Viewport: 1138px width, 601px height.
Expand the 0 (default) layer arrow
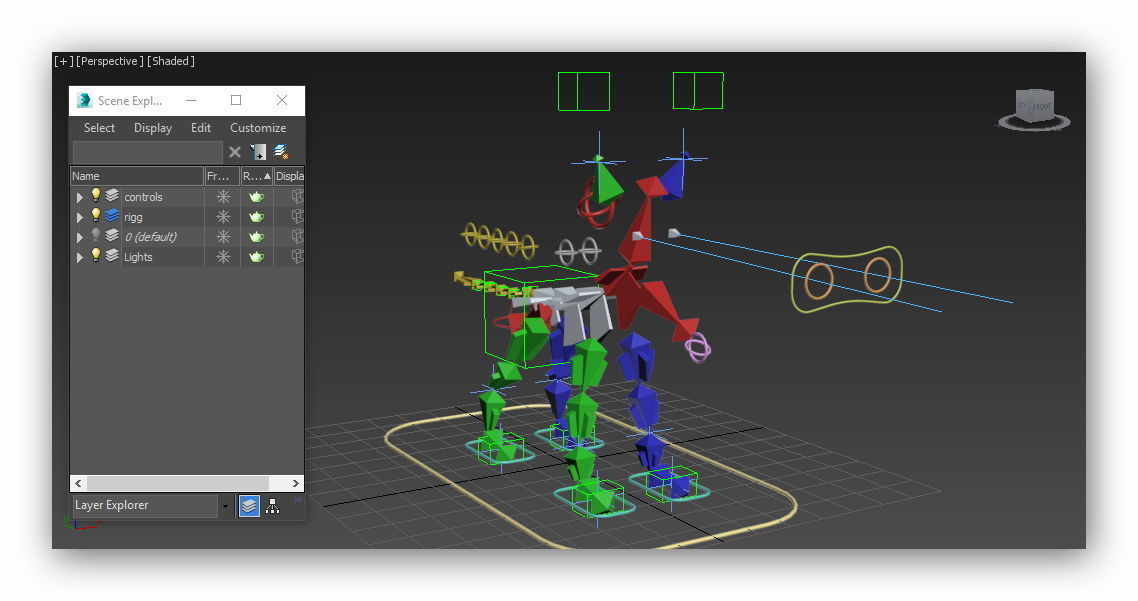click(x=80, y=237)
